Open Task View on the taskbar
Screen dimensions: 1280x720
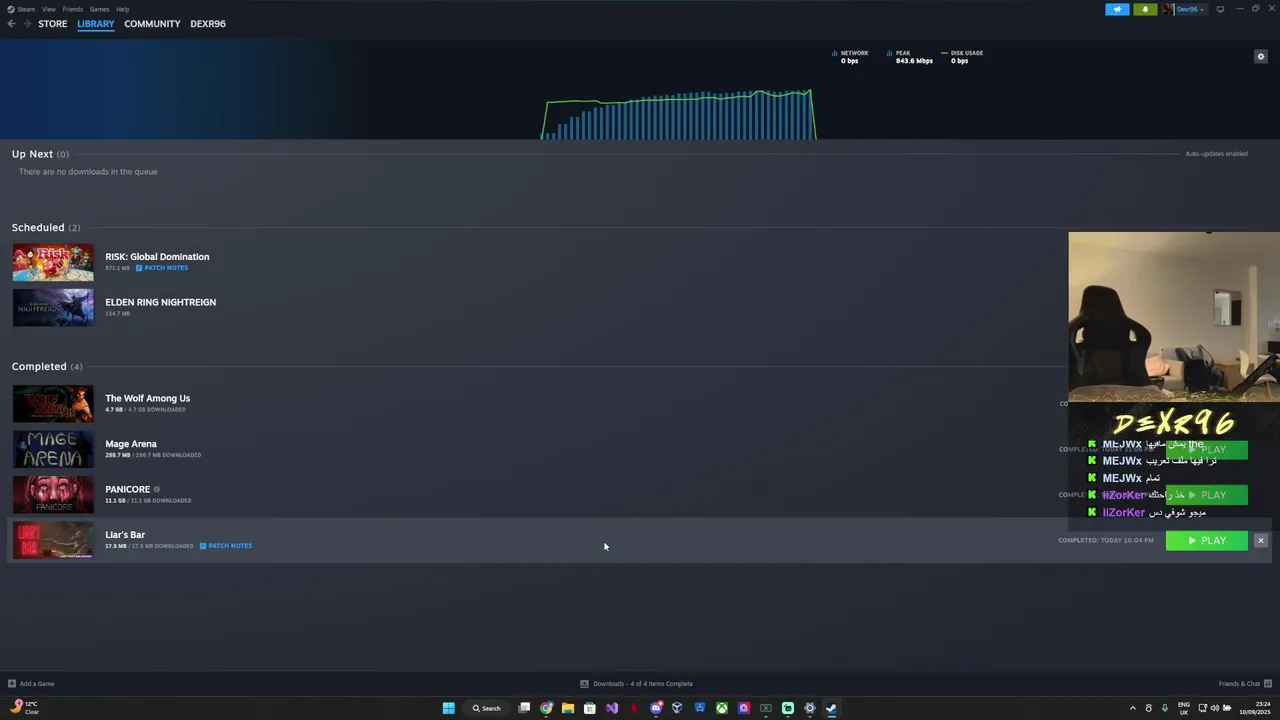tap(524, 708)
